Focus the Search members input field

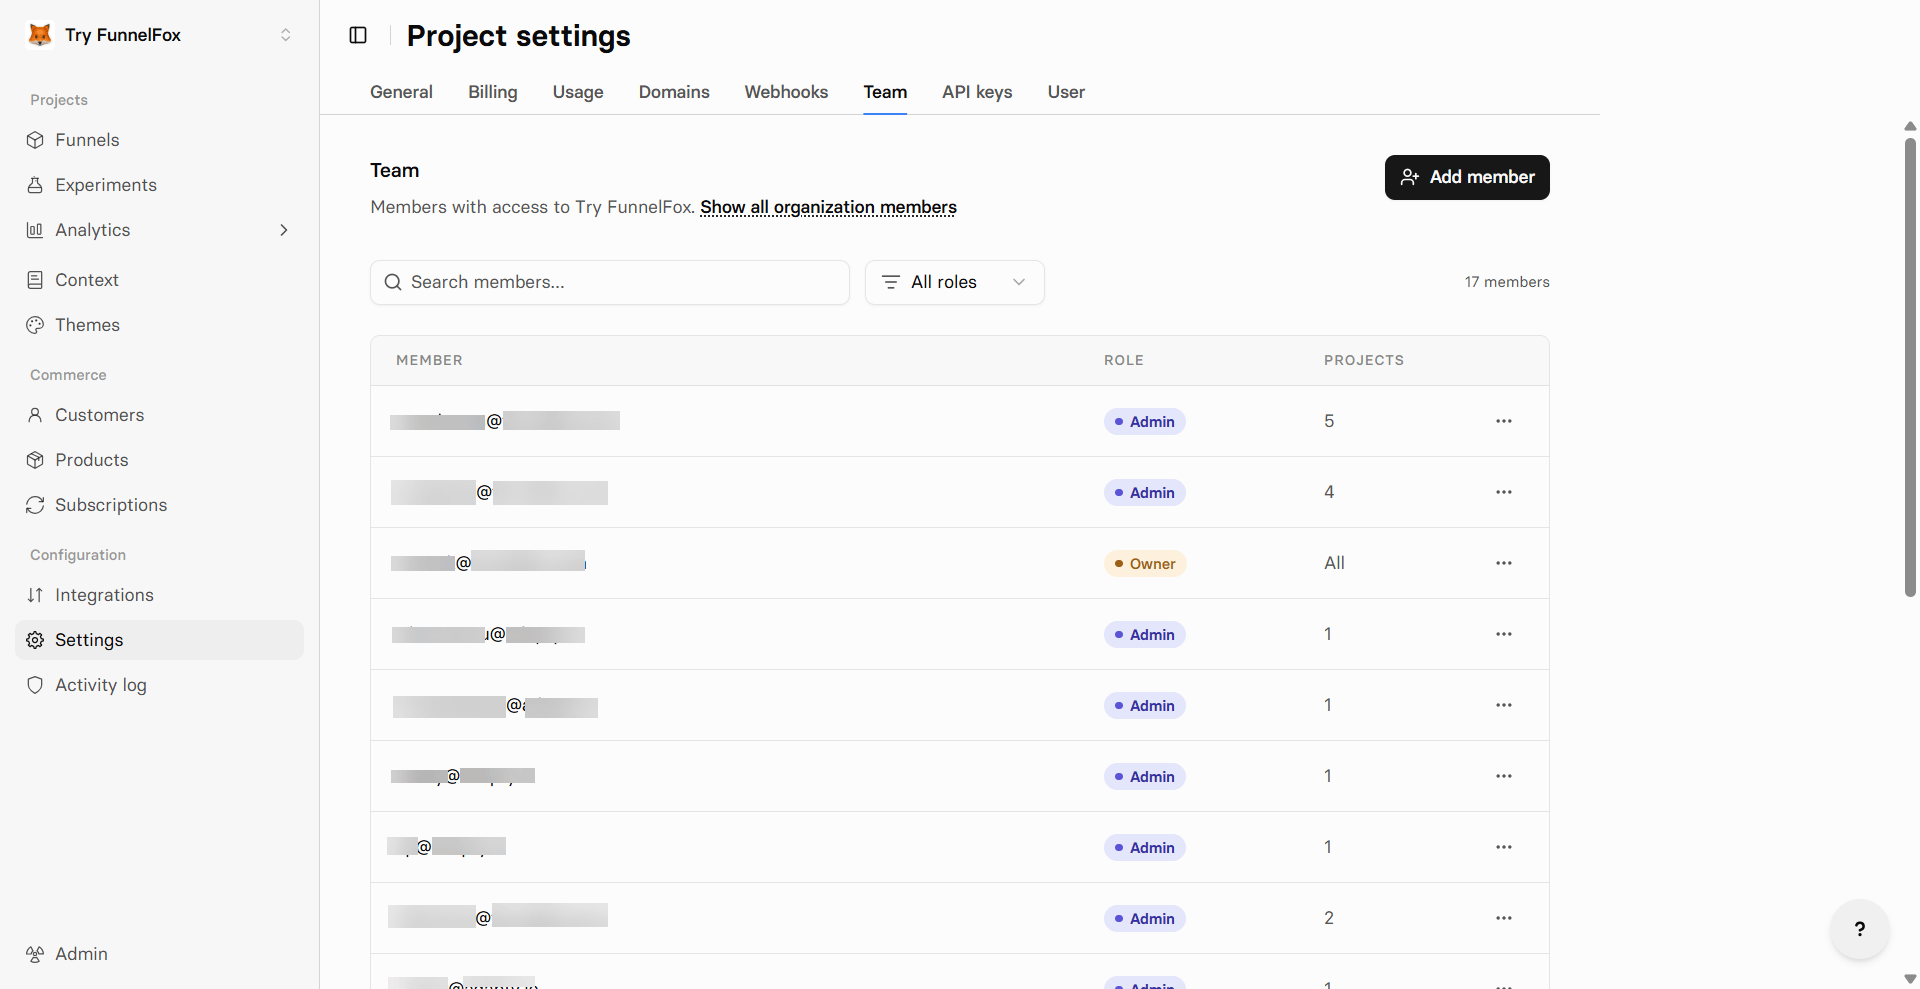tap(610, 282)
